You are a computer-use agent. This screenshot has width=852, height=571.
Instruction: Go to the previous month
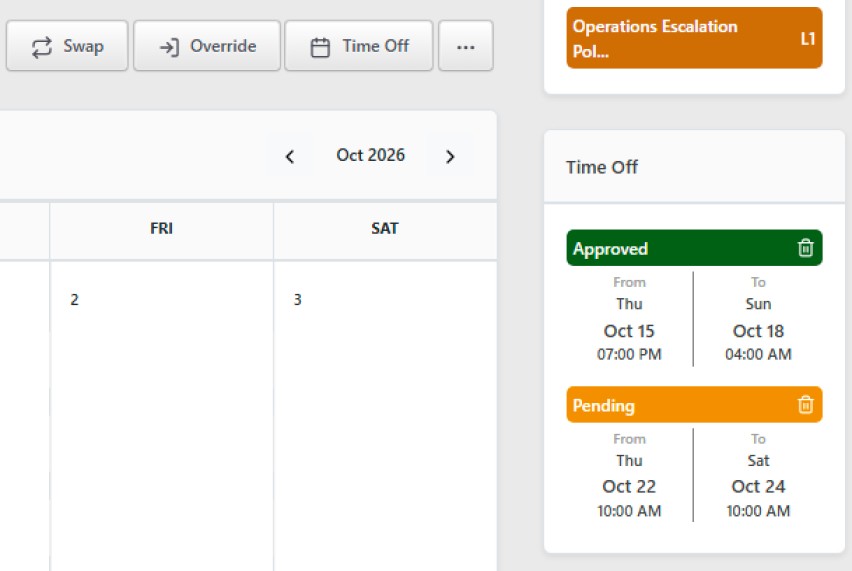point(290,156)
